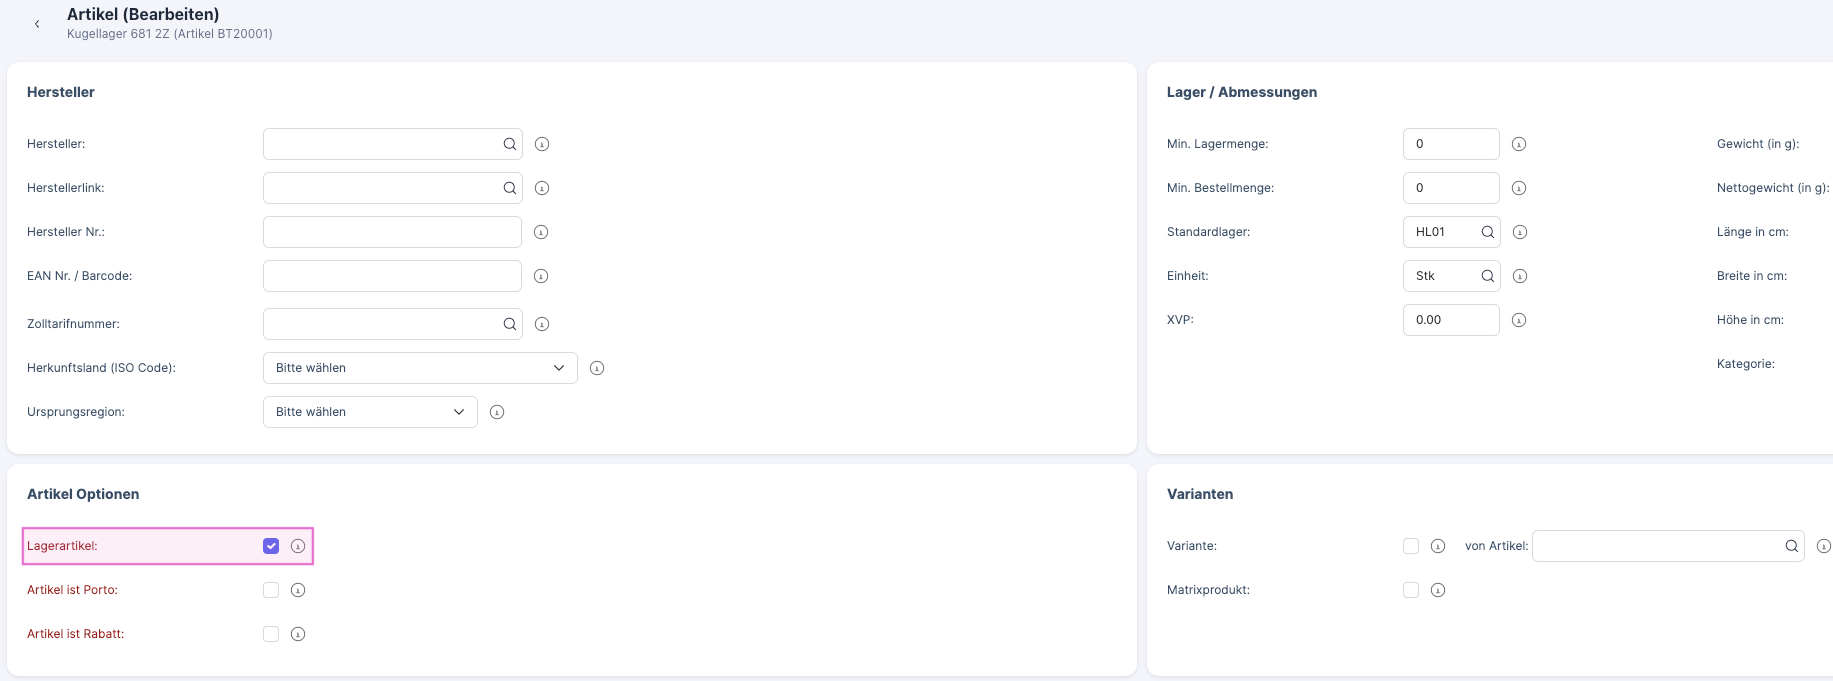
Task: Click search icon in Standardlager field
Action: pos(1487,232)
